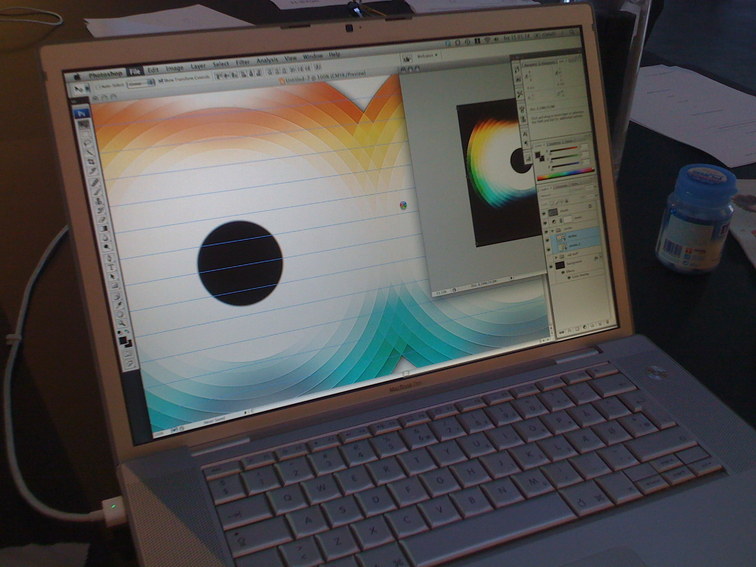Open the Select menu
This screenshot has width=756, height=567.
tap(221, 64)
